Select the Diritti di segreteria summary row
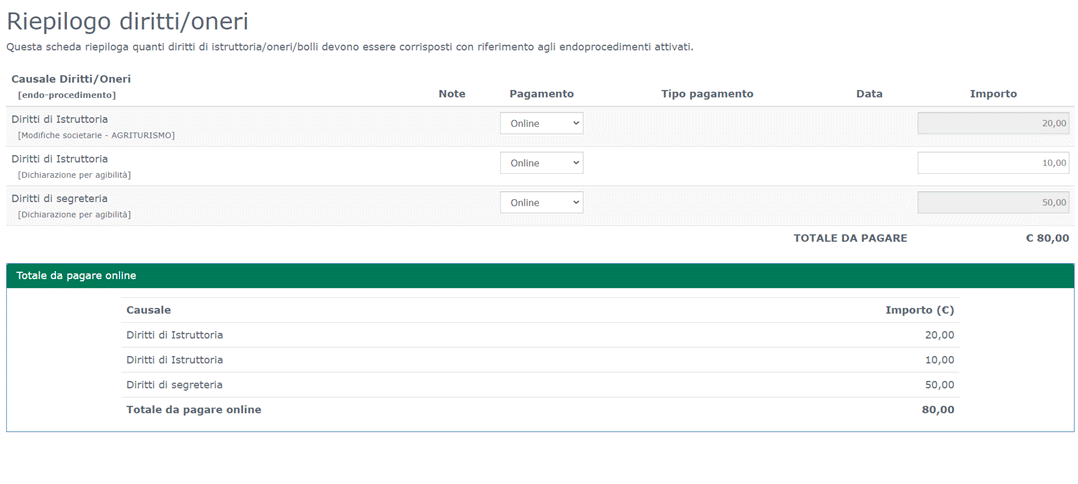The height and width of the screenshot is (484, 1078). pos(540,385)
